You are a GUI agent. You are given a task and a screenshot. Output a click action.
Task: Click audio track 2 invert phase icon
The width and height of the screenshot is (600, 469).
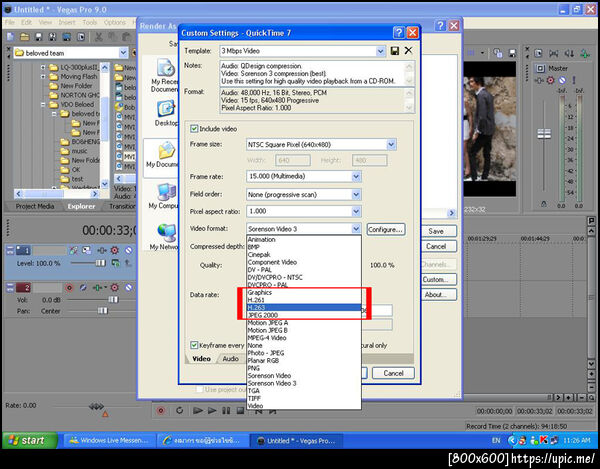point(83,287)
